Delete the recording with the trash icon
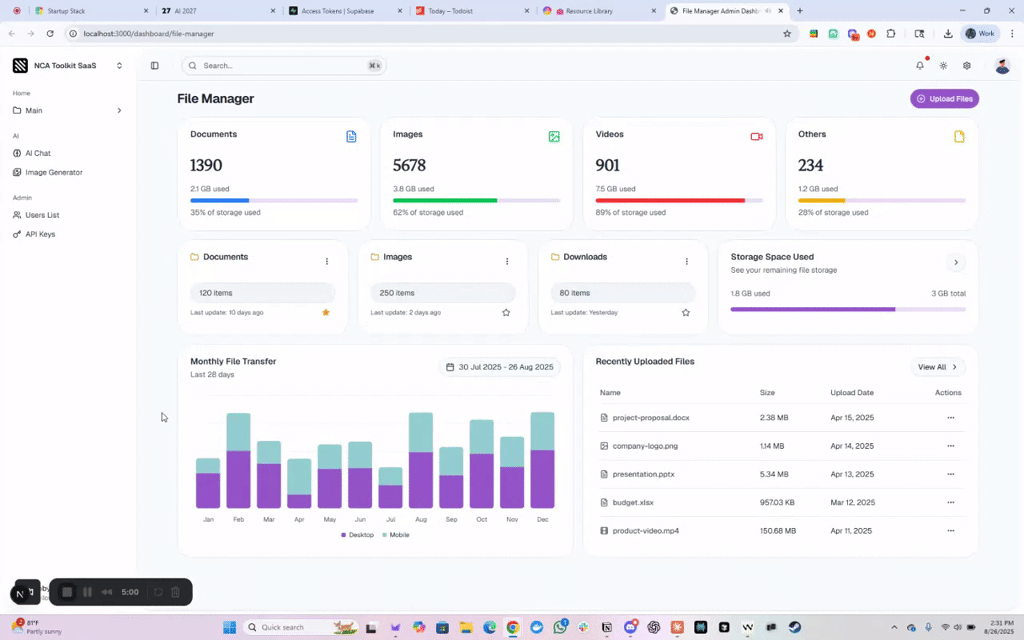The height and width of the screenshot is (640, 1024). coord(176,592)
